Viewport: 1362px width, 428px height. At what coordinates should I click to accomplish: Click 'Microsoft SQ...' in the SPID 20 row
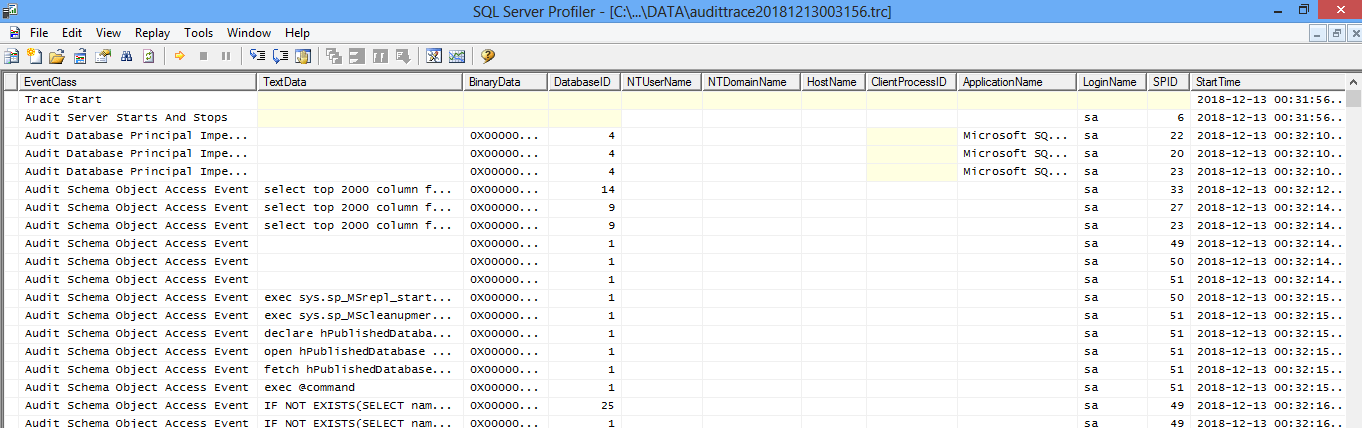point(1017,154)
